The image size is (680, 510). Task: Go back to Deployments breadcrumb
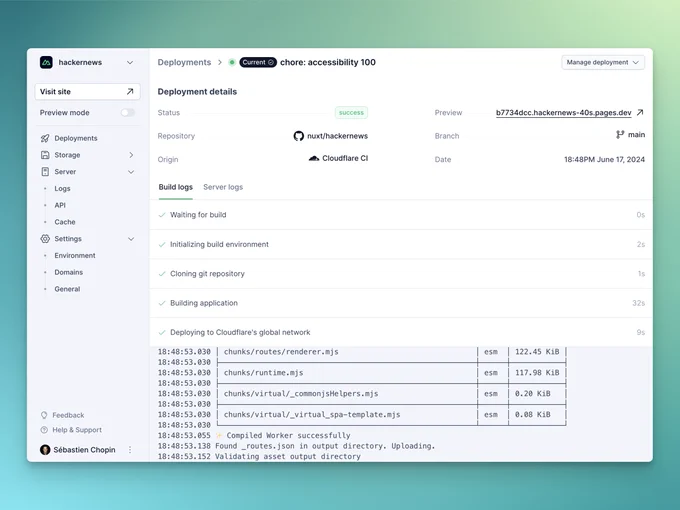coord(184,62)
